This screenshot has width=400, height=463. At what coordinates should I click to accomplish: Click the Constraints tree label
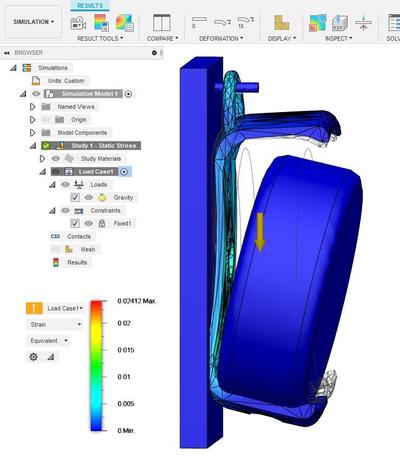coord(105,211)
